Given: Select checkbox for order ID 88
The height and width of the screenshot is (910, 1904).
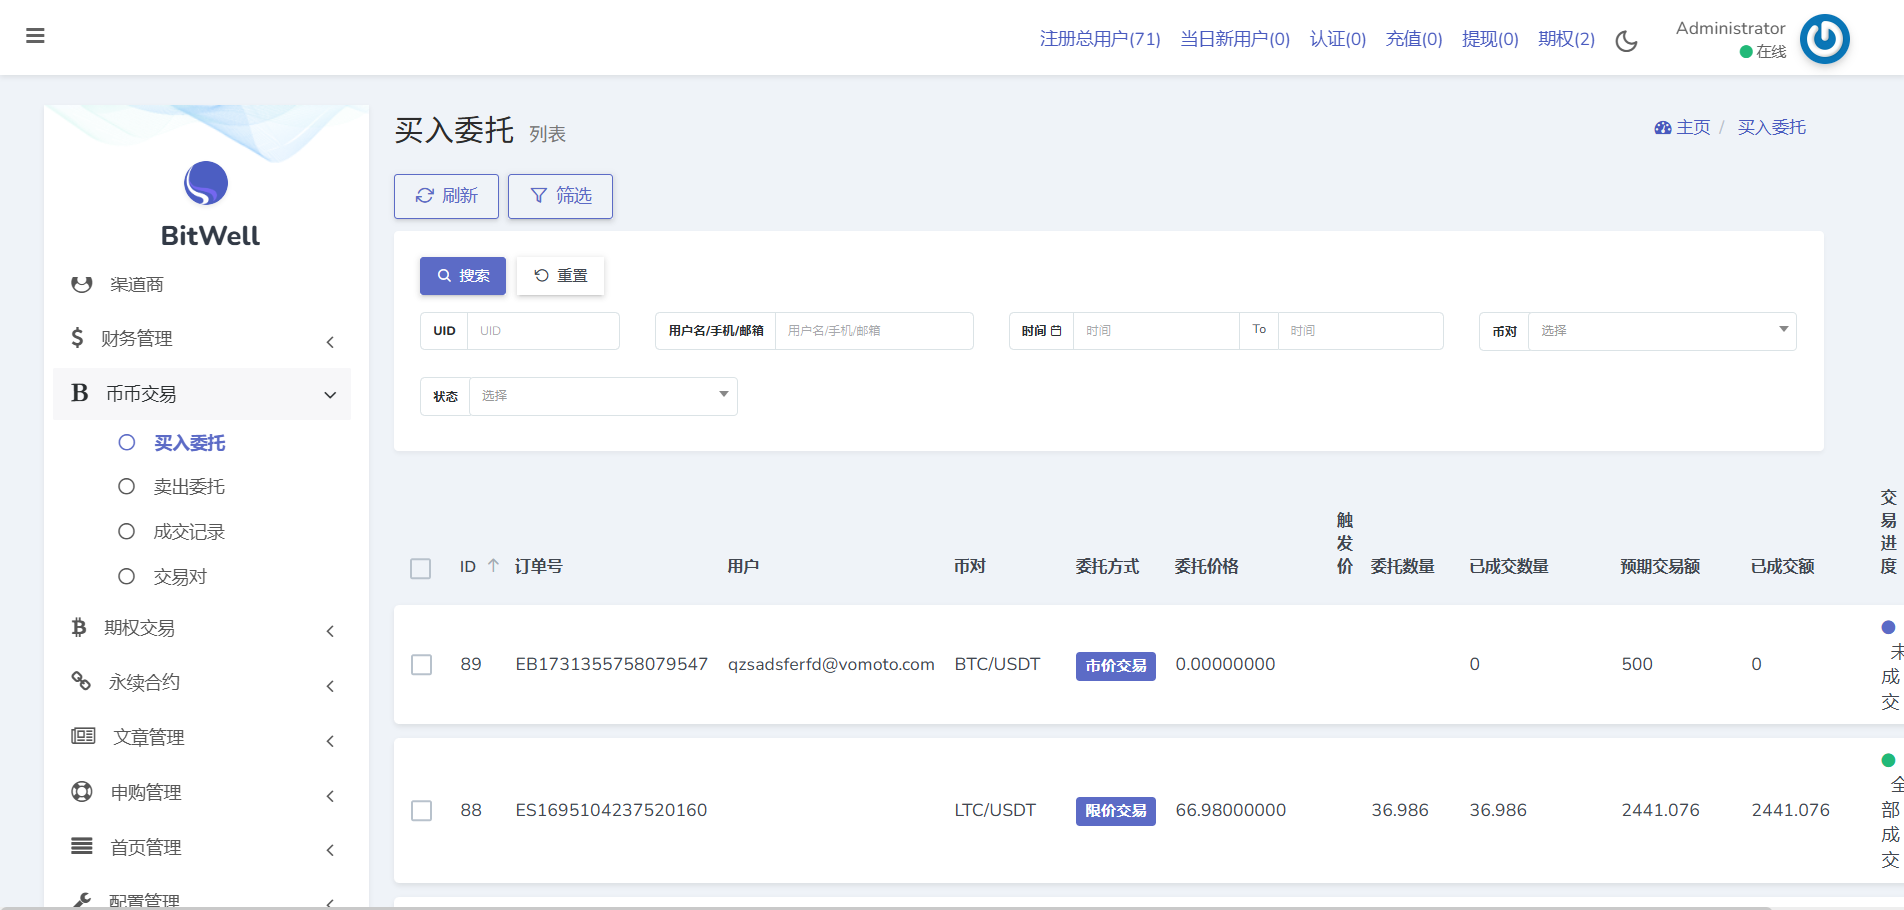Looking at the screenshot, I should click(x=422, y=811).
